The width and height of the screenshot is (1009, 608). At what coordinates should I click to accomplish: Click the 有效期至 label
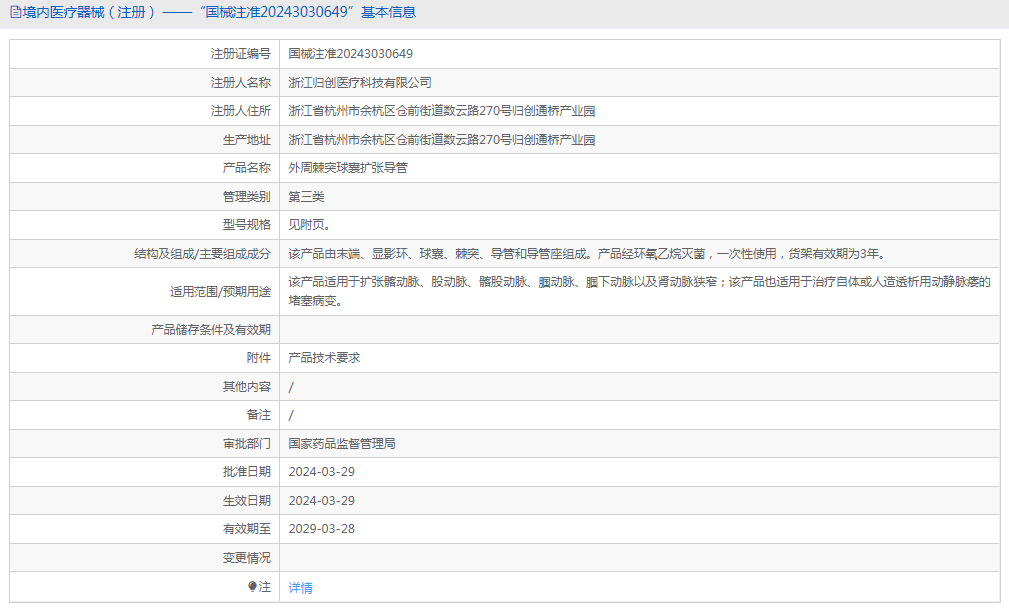[246, 529]
